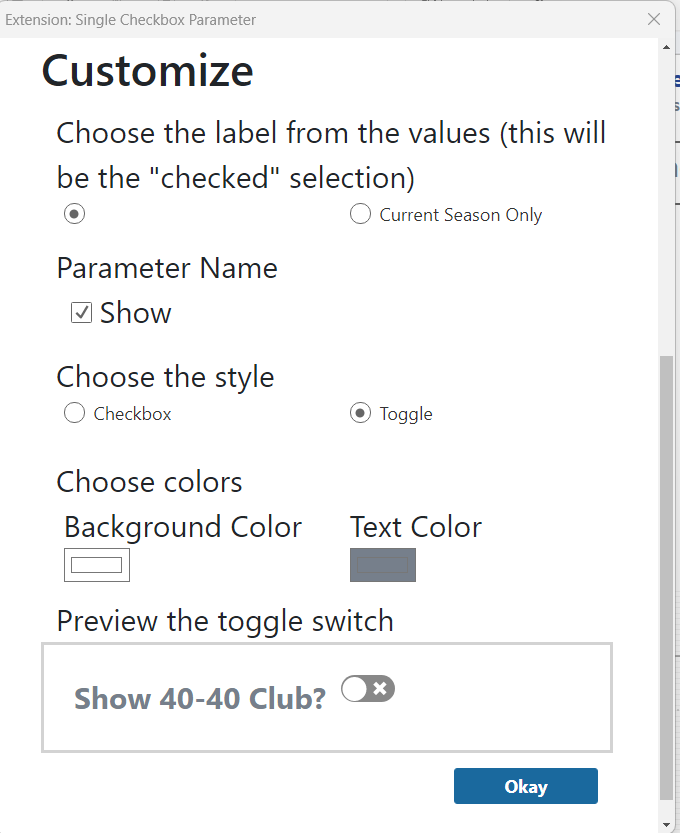Select the blank-label radio option
The height and width of the screenshot is (833, 680).
pyautogui.click(x=74, y=214)
